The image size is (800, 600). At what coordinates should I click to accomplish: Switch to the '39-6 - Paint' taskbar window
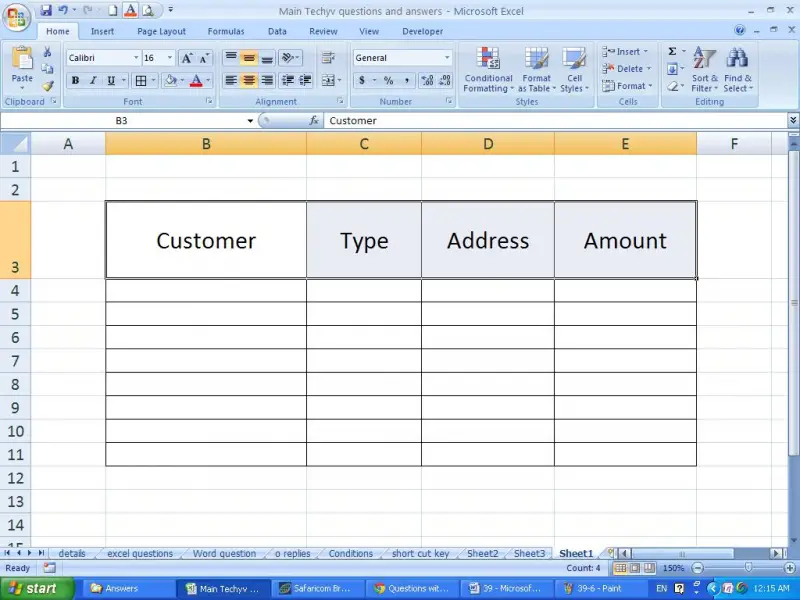tap(599, 588)
